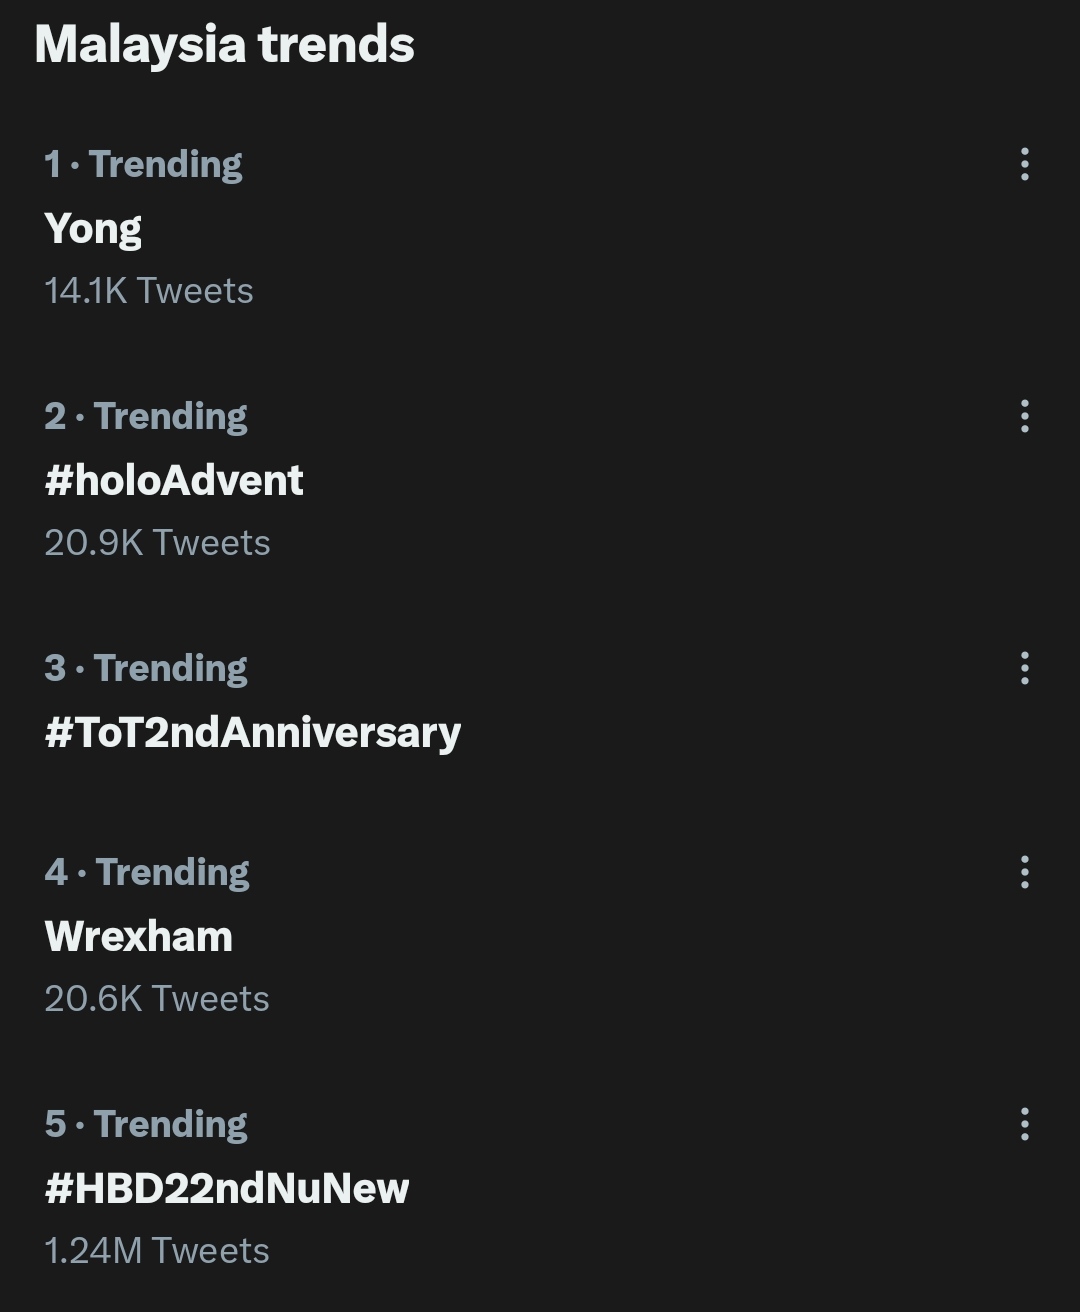
Task: Open more options for the Yong trend
Action: click(1024, 164)
